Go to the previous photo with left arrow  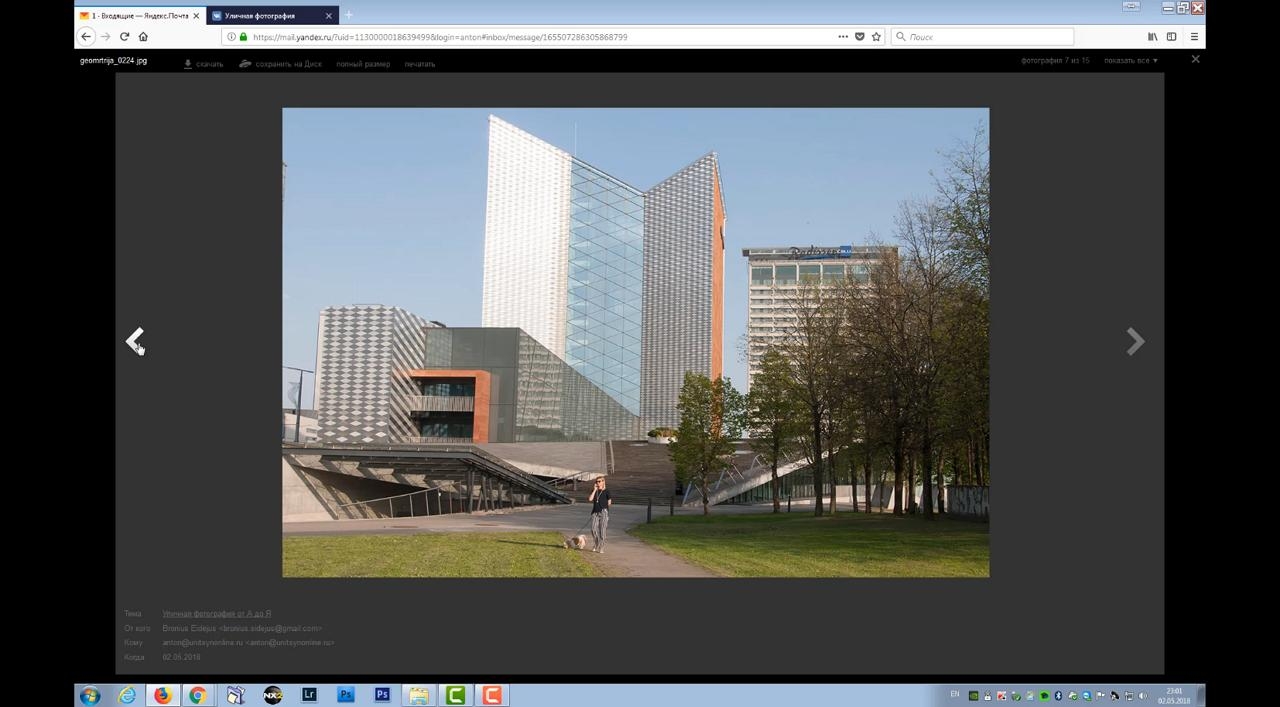(135, 341)
